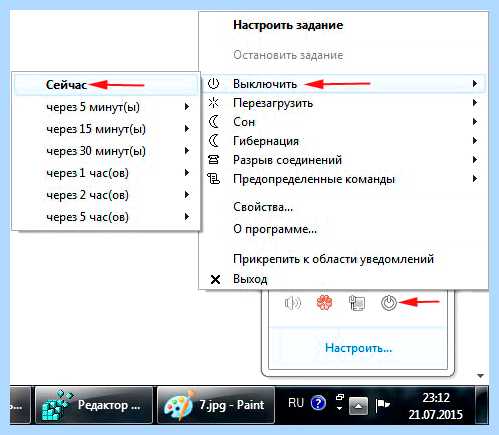The image size is (499, 435).
Task: Click the restart icon beside Перезагрузить
Action: 213,103
